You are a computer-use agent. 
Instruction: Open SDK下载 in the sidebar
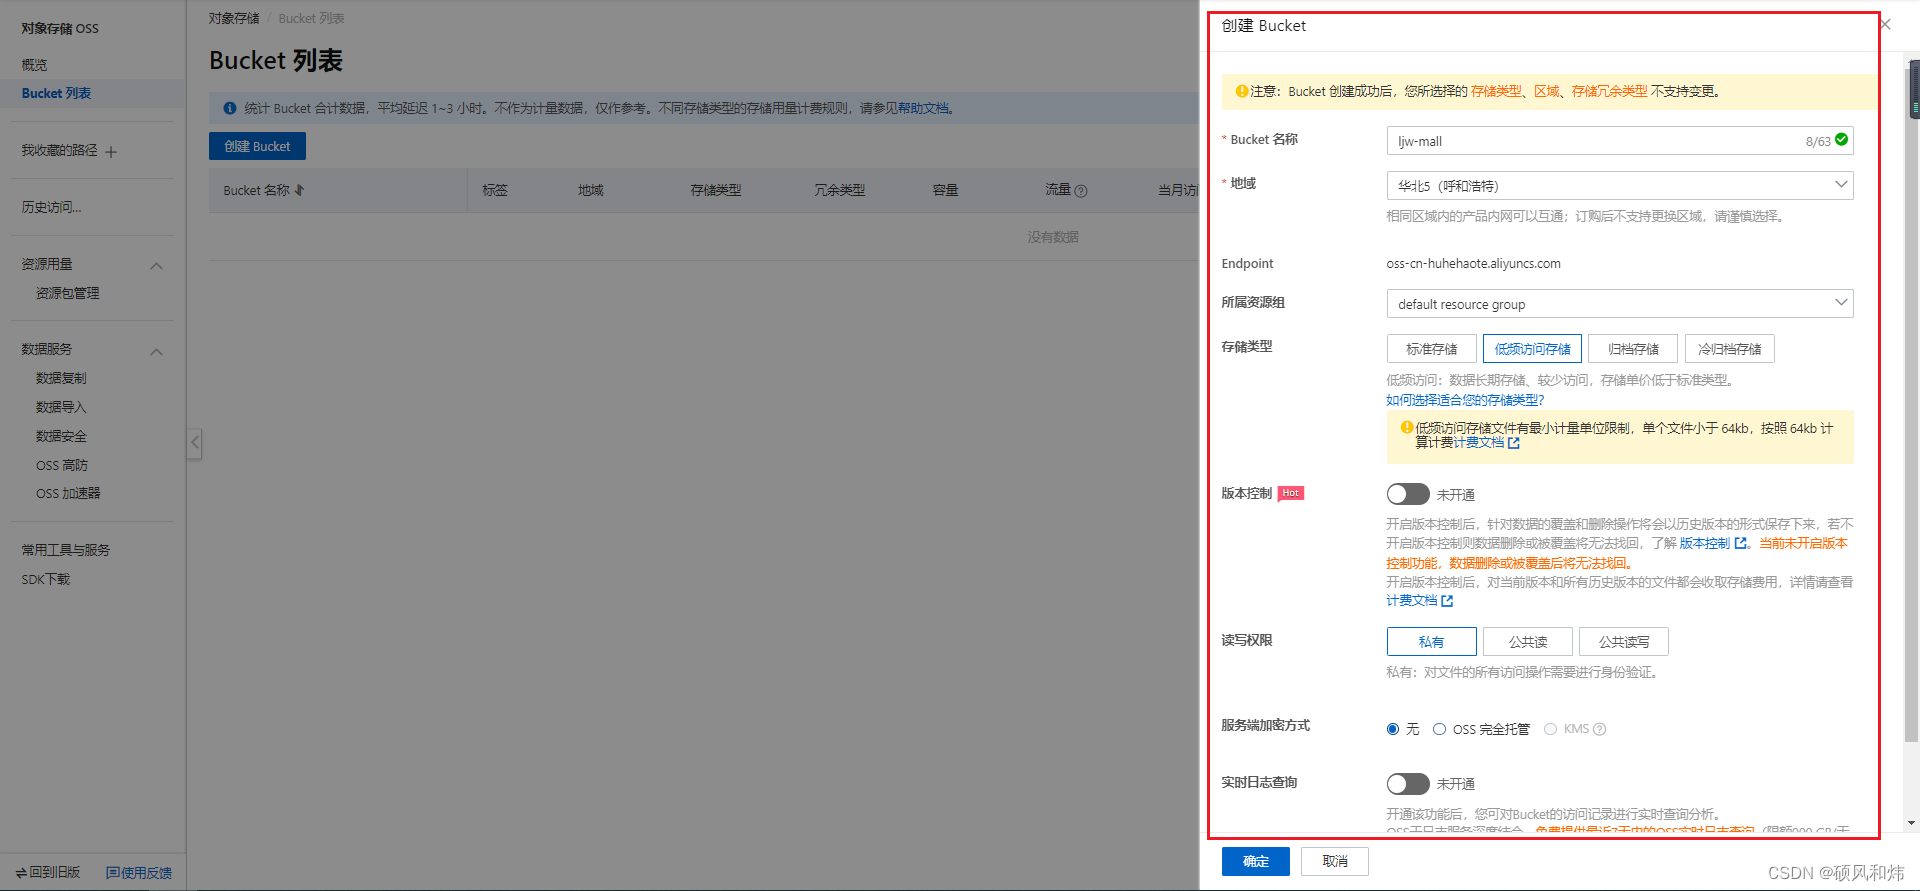pos(46,579)
